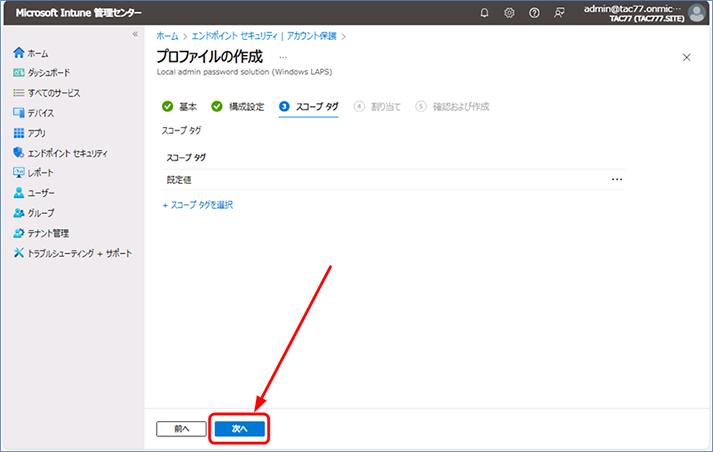Open feedback icon in header
Viewport: 713px width, 452px height.
(559, 13)
